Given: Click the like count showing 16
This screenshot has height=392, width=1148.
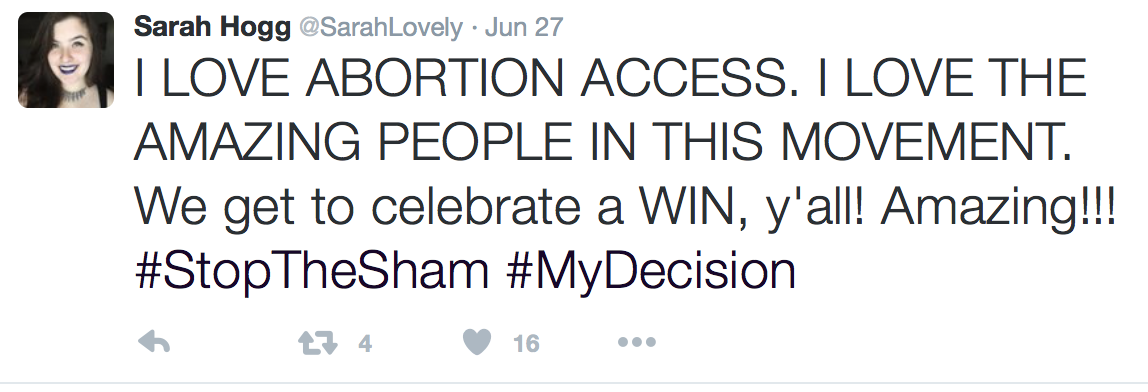Looking at the screenshot, I should click(x=526, y=343).
